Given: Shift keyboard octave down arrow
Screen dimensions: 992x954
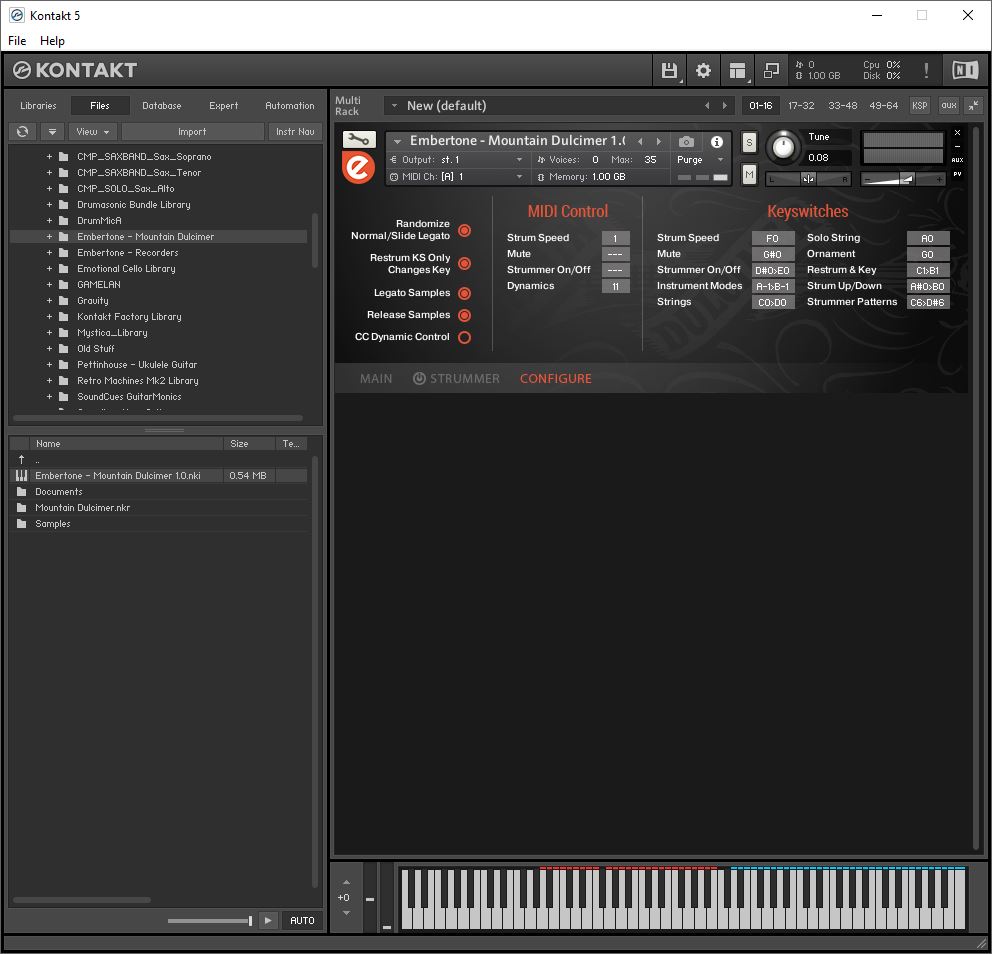Looking at the screenshot, I should point(346,913).
